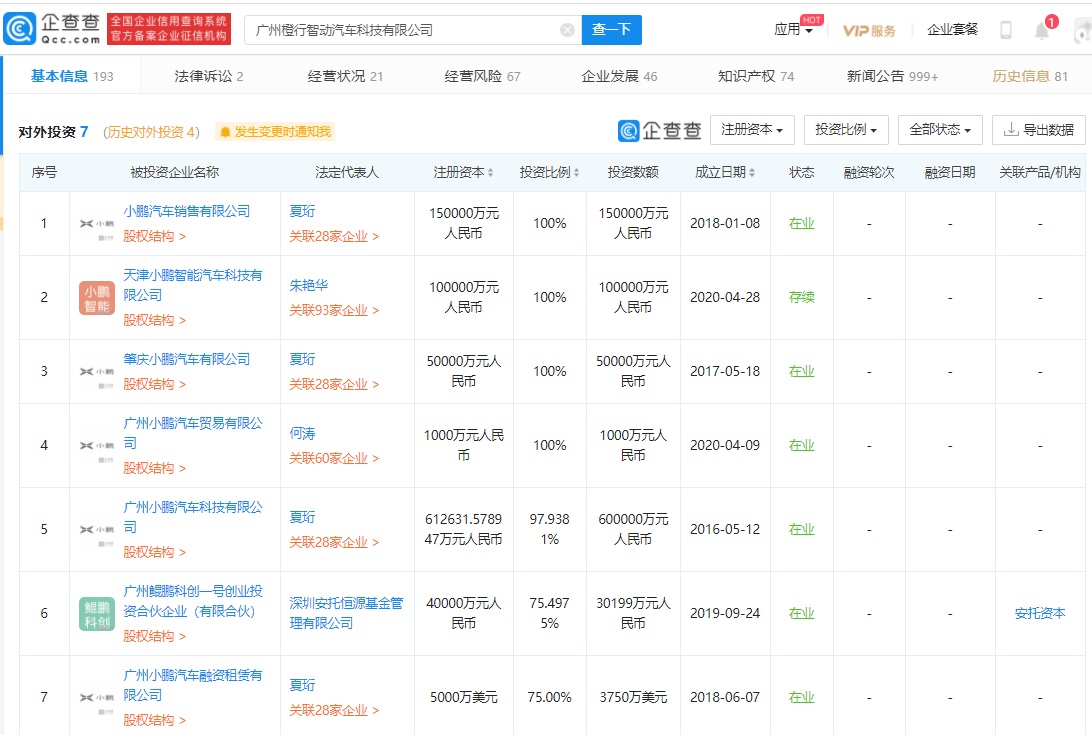Open legal representative 朱艳华 link
Viewport: 1092px width, 735px height.
(309, 285)
